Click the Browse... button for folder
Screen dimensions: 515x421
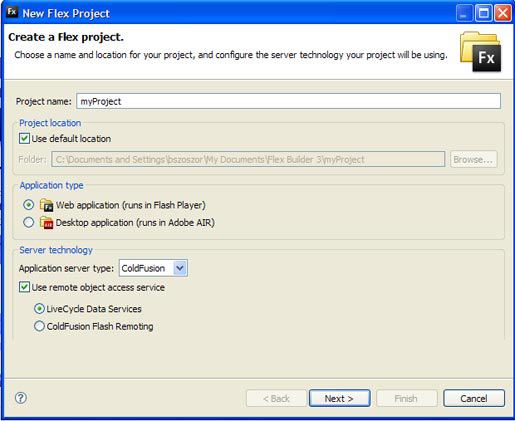click(473, 159)
